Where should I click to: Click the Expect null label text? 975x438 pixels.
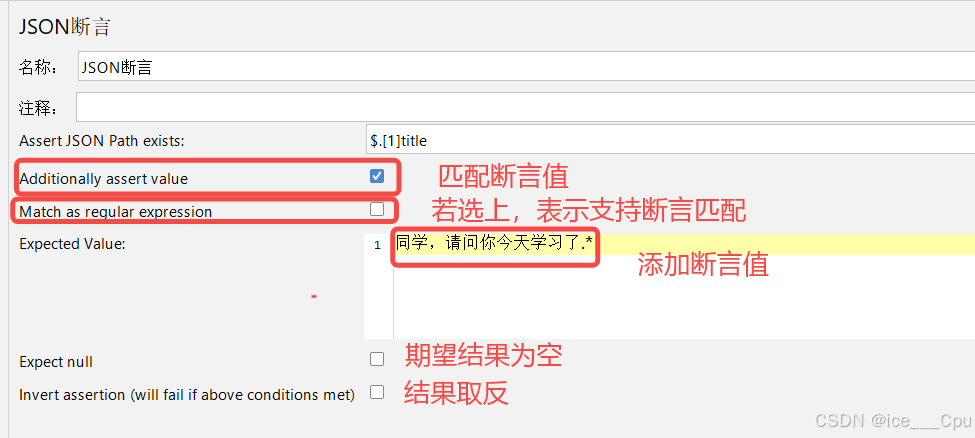click(x=56, y=361)
